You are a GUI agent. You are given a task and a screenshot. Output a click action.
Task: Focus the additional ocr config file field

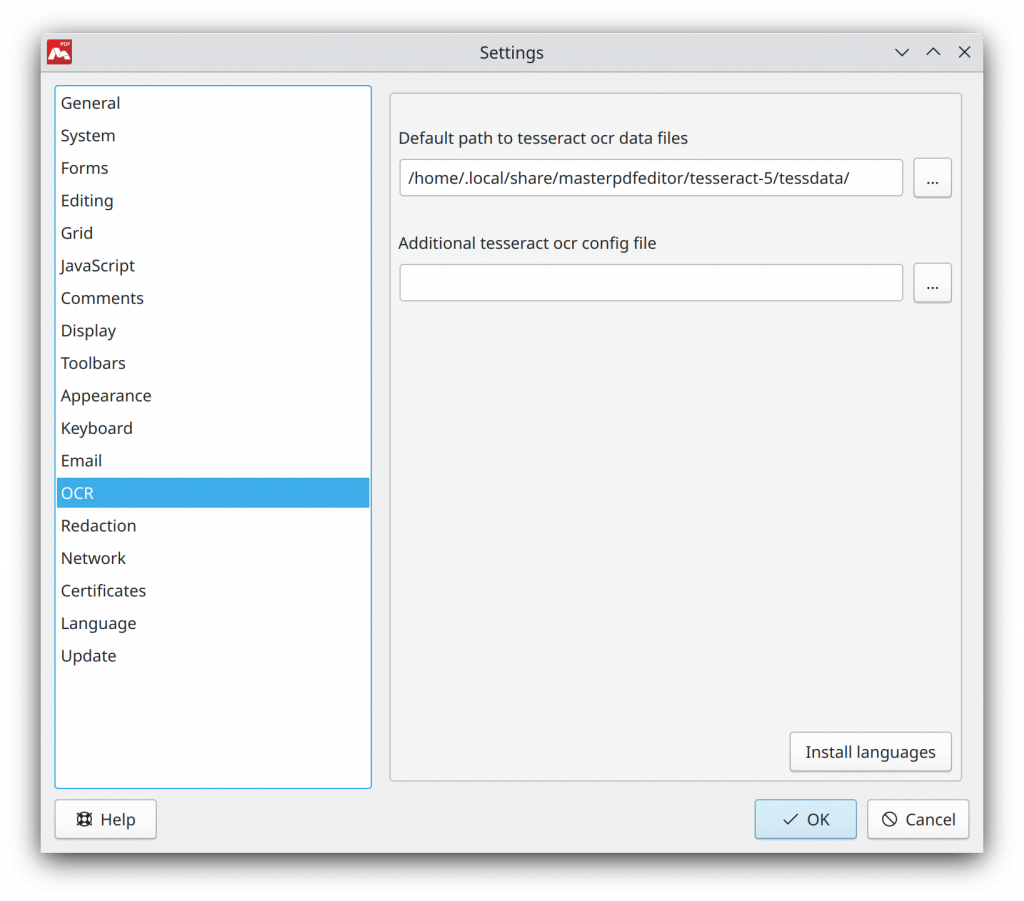click(650, 283)
